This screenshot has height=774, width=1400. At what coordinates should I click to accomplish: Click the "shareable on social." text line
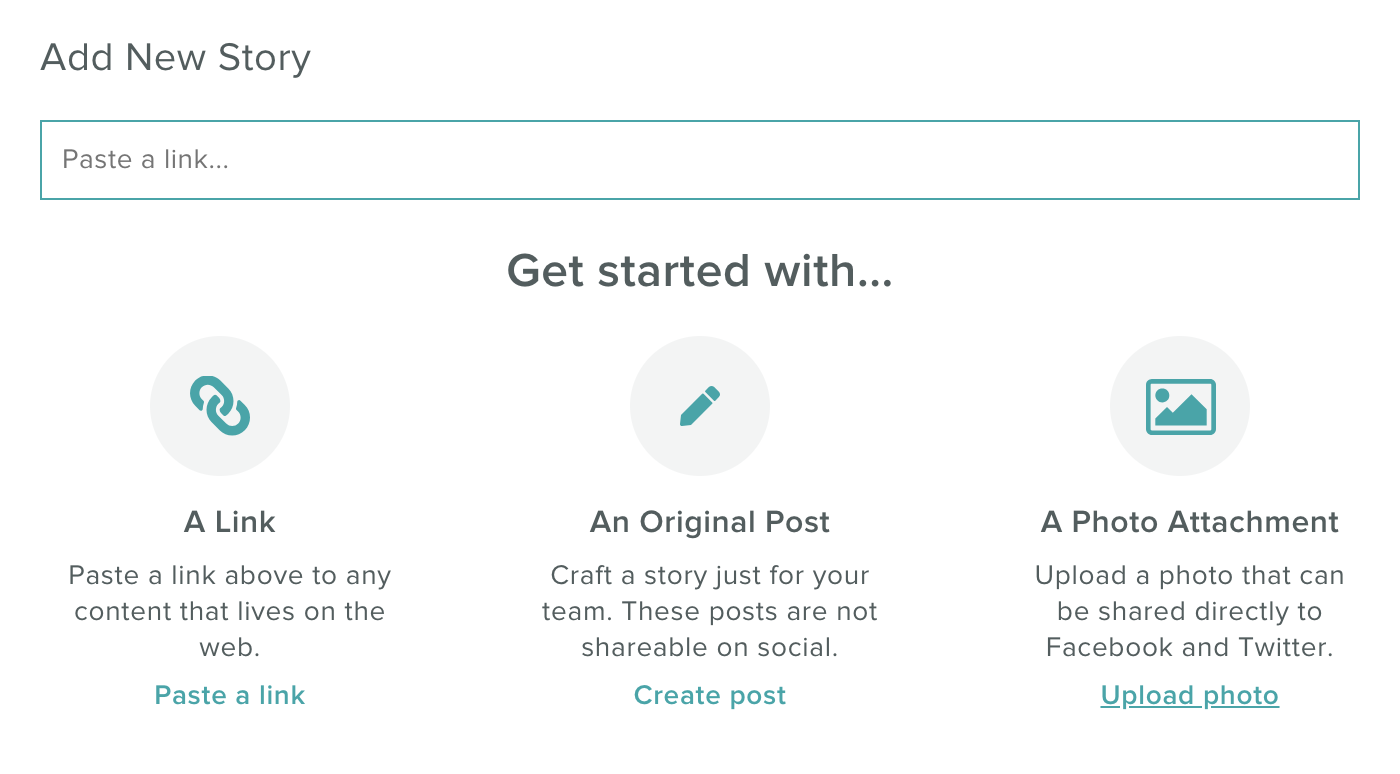click(710, 648)
